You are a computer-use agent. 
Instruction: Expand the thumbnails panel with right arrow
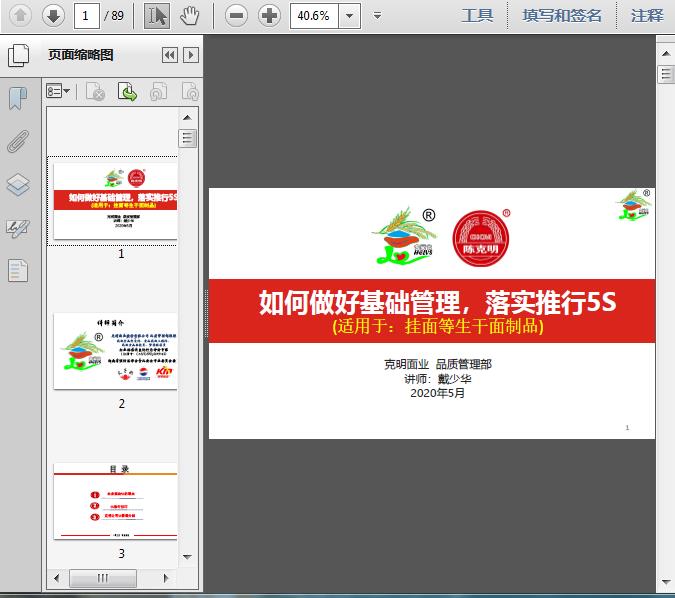(x=191, y=55)
